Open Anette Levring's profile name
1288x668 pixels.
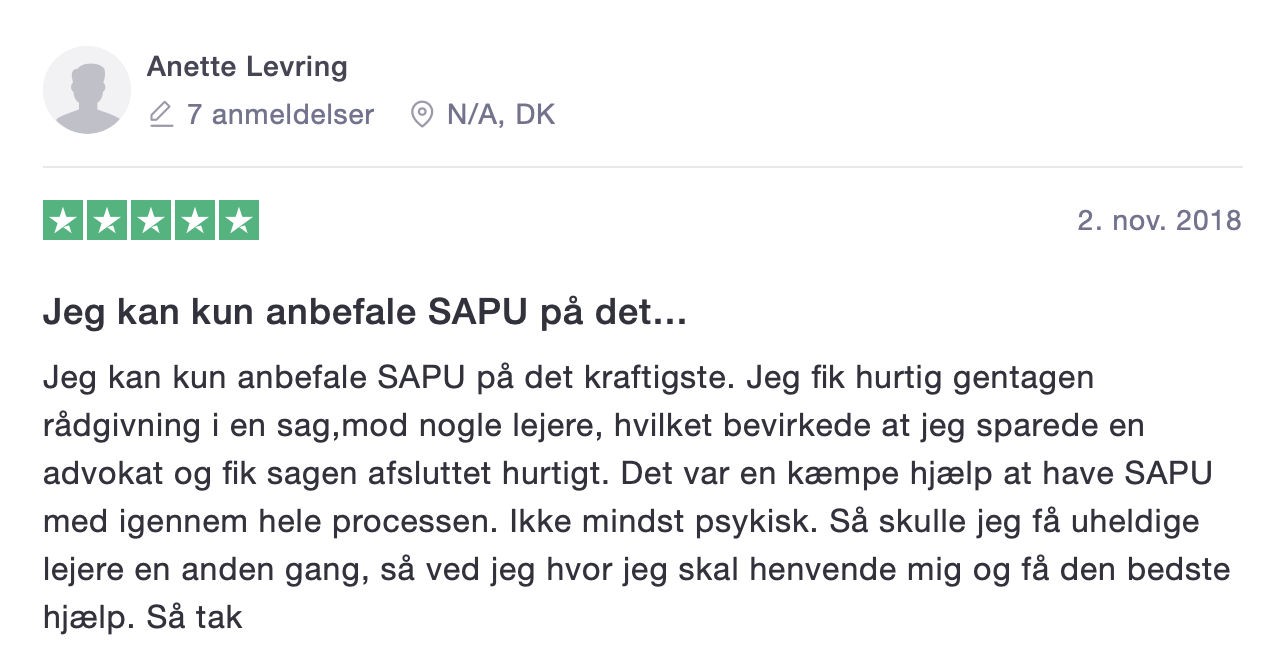[x=247, y=67]
